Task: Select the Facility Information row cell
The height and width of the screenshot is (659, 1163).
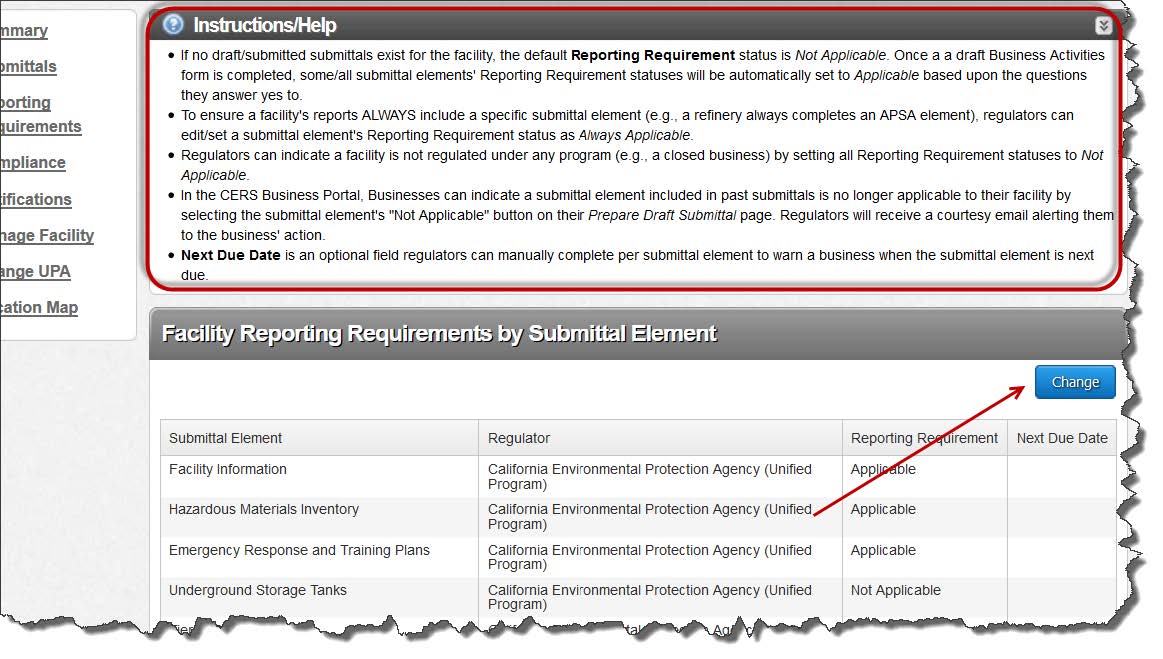Action: click(319, 476)
